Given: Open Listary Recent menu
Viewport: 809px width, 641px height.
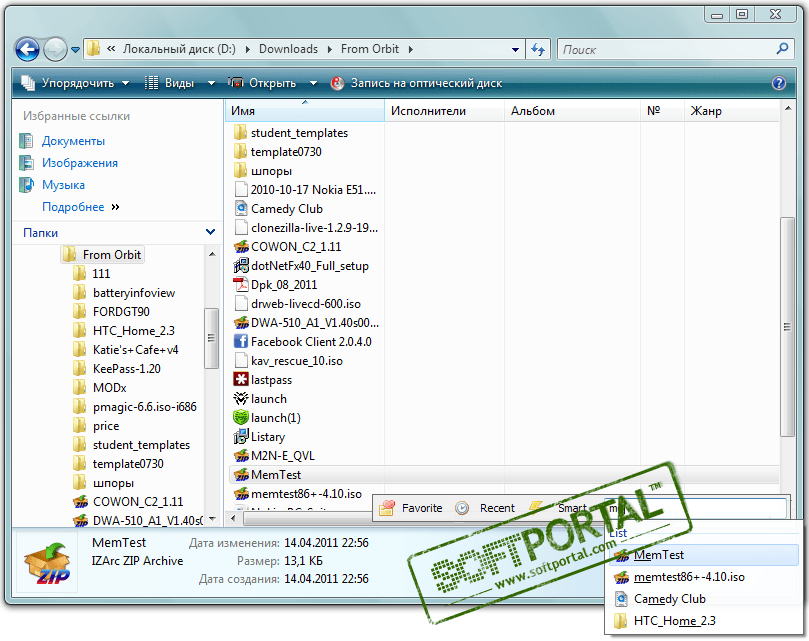Looking at the screenshot, I should coord(486,508).
